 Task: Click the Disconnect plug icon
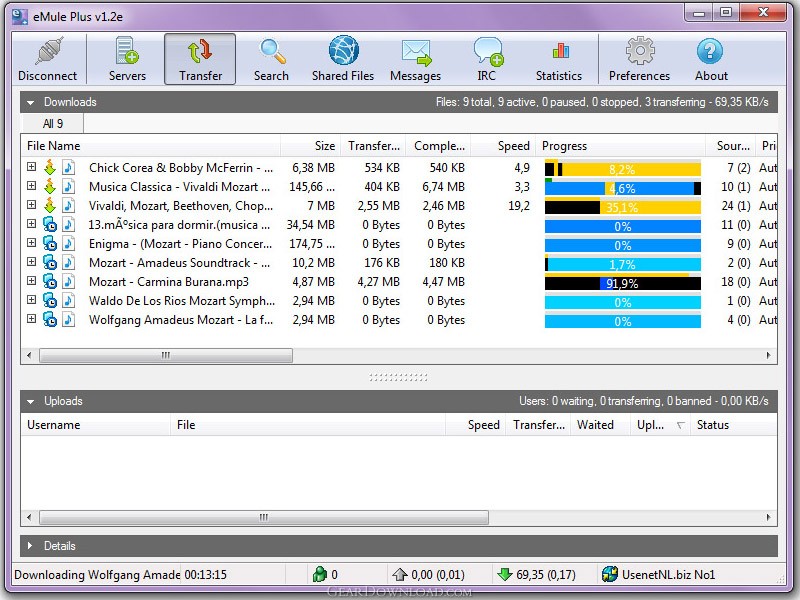pos(49,51)
